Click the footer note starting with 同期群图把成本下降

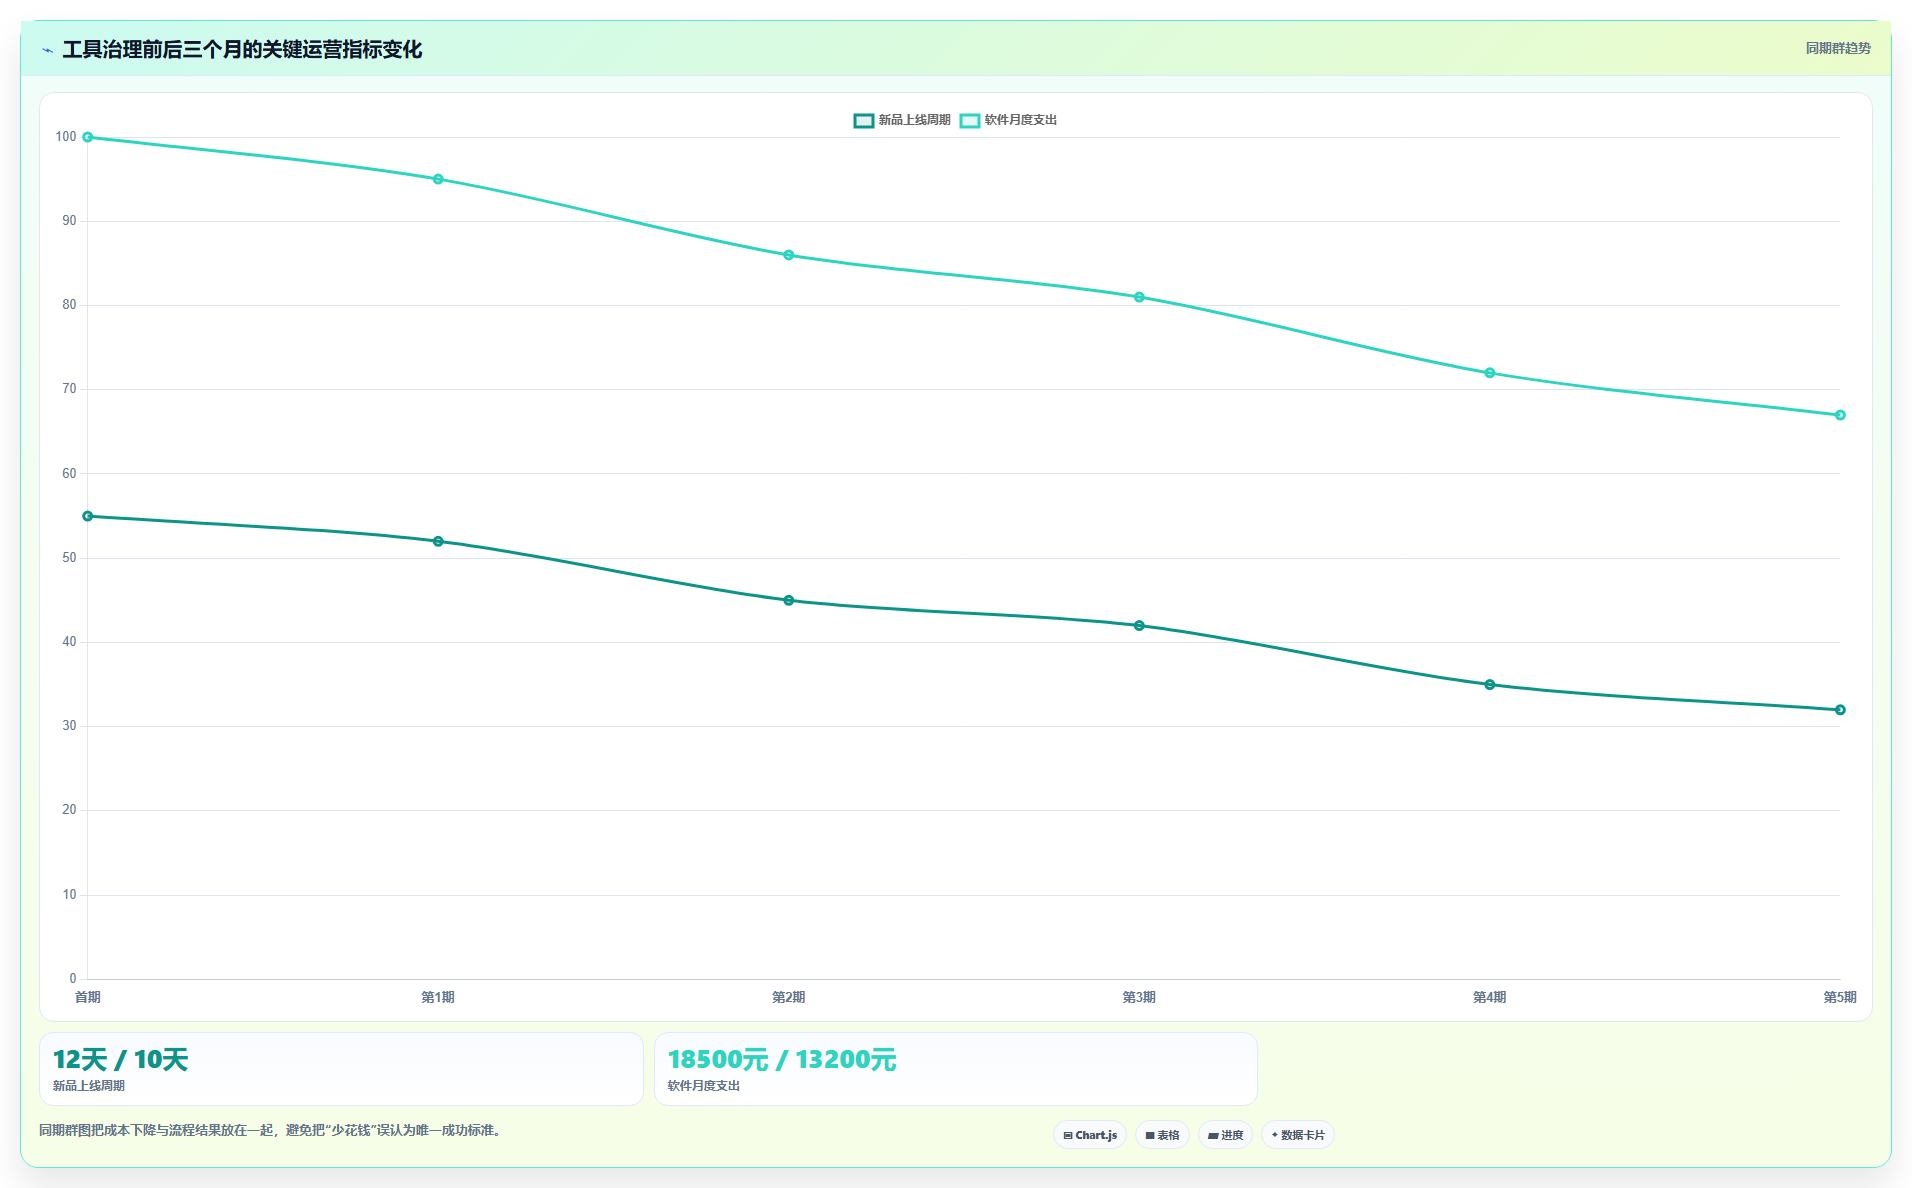[x=271, y=1130]
